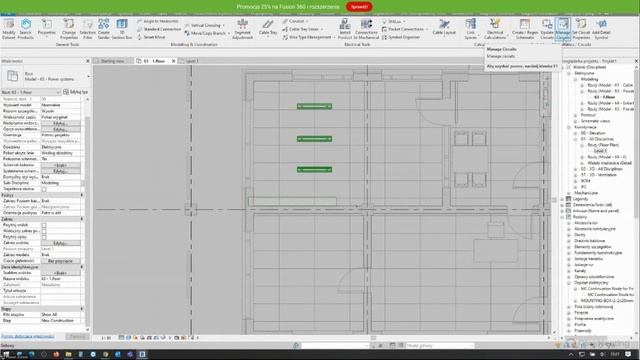Select Level 1 in project browser

(x=600, y=151)
